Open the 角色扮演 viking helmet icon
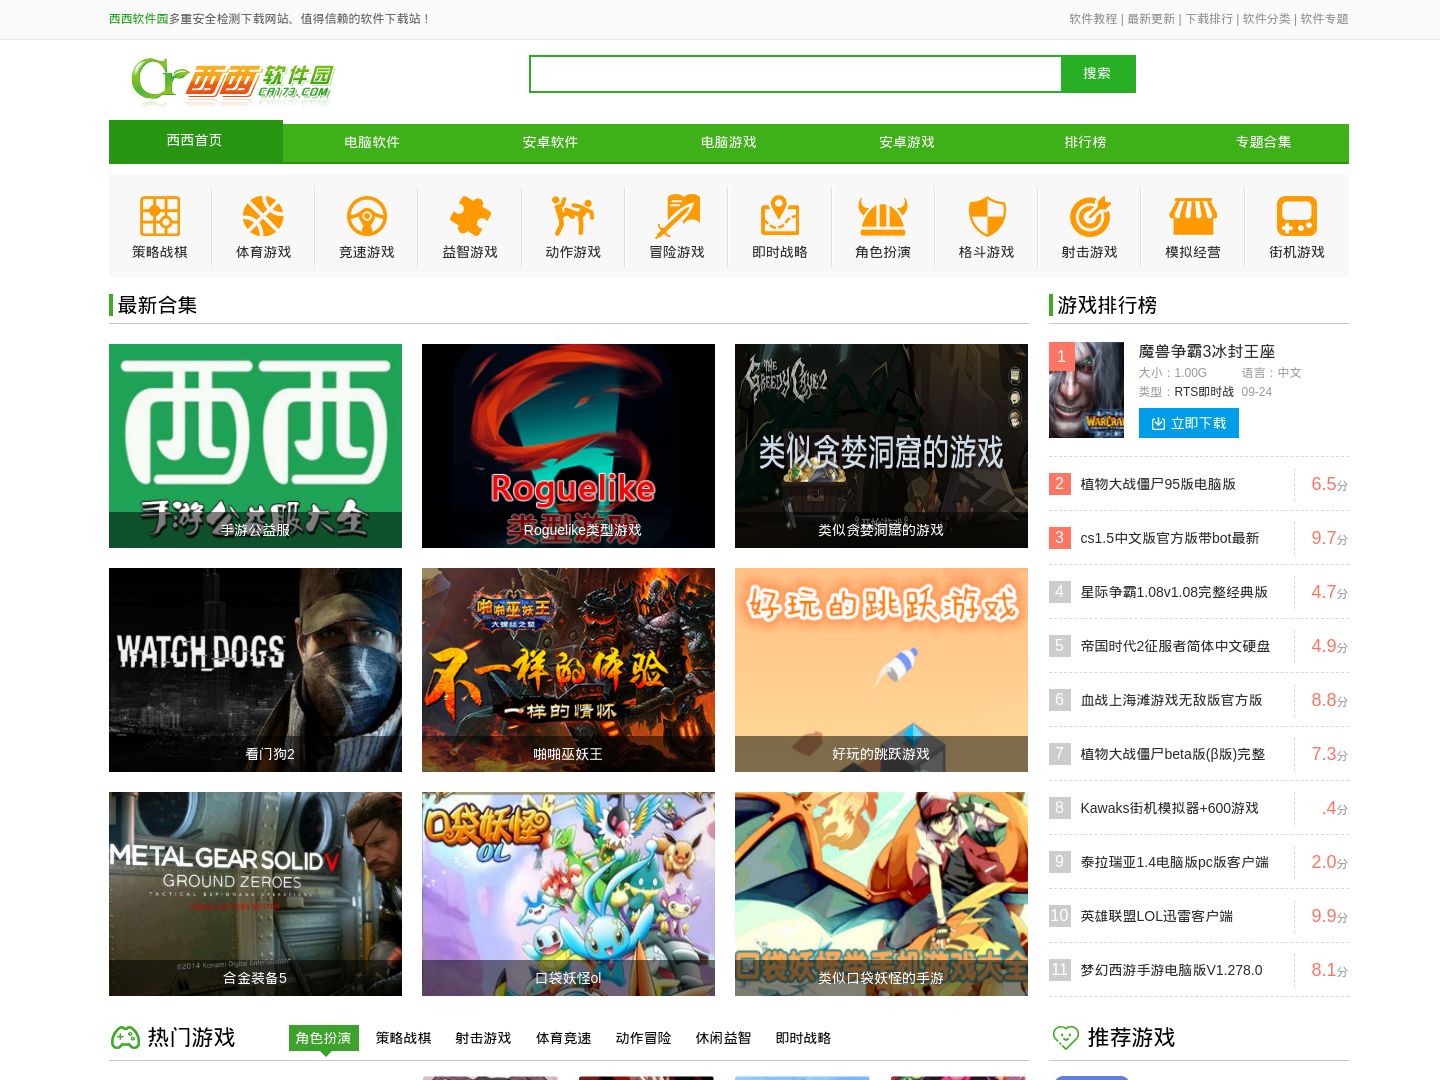The height and width of the screenshot is (1080, 1440). (x=883, y=216)
